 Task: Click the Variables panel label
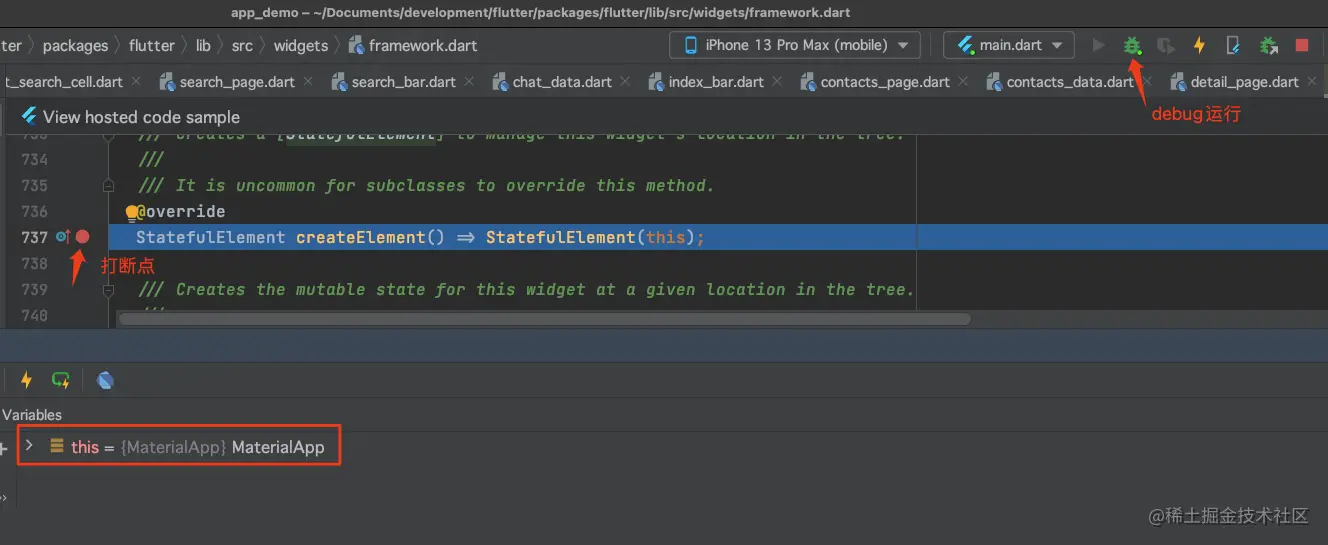coord(32,414)
